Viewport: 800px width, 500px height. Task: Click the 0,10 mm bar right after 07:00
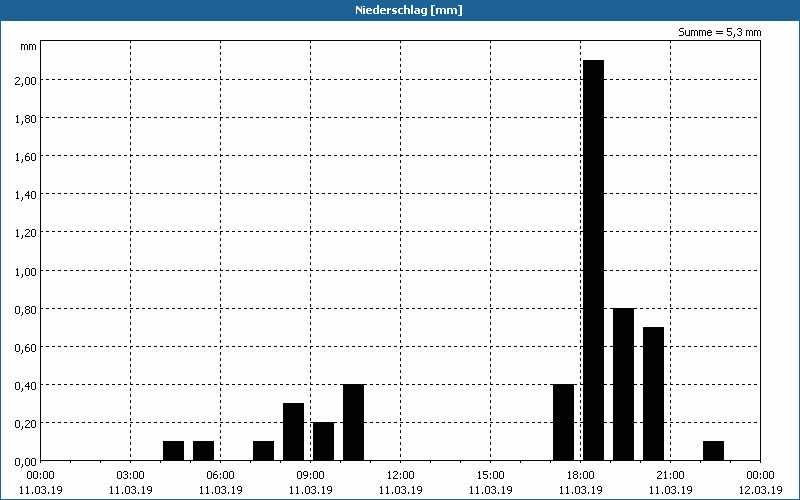click(263, 451)
